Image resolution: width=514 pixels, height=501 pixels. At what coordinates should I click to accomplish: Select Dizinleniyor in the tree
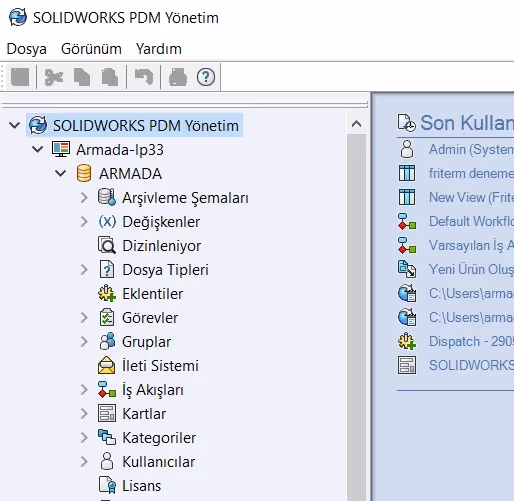coord(162,246)
